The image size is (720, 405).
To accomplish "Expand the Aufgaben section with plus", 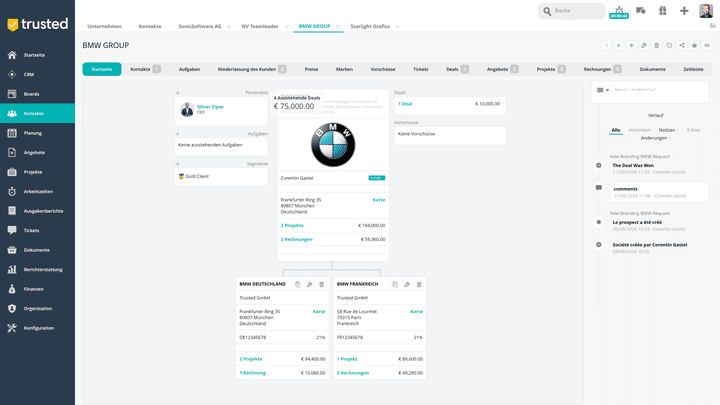I will click(x=177, y=133).
